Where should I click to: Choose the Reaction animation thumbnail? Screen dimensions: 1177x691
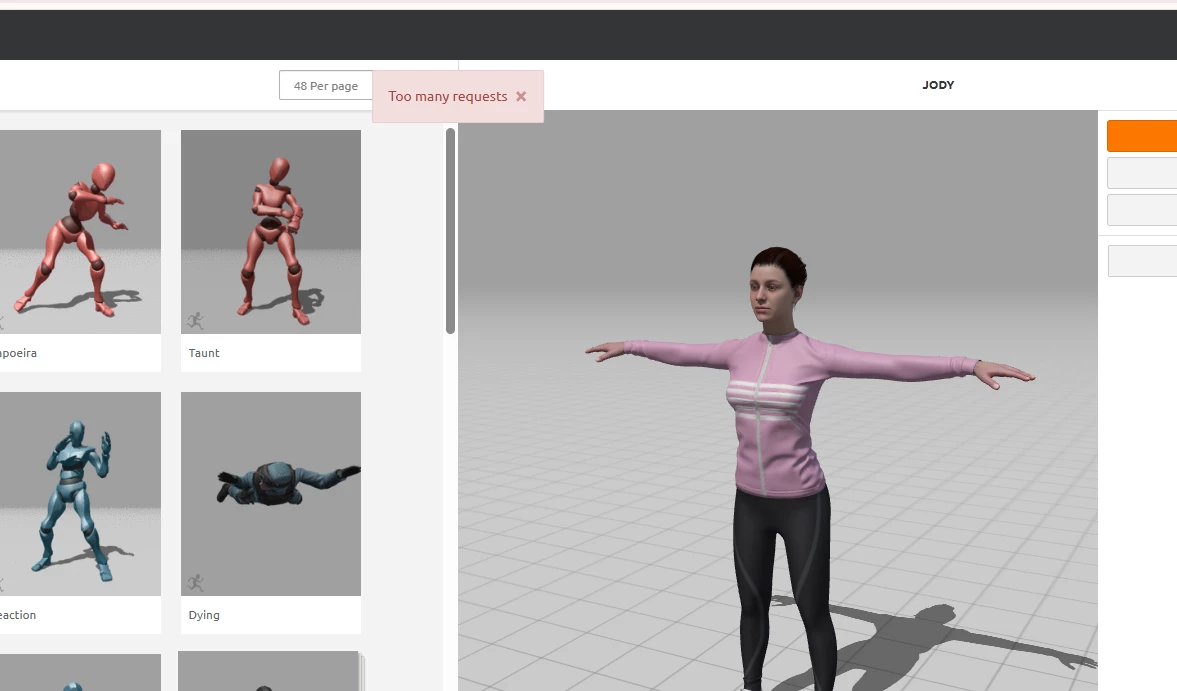[x=80, y=494]
